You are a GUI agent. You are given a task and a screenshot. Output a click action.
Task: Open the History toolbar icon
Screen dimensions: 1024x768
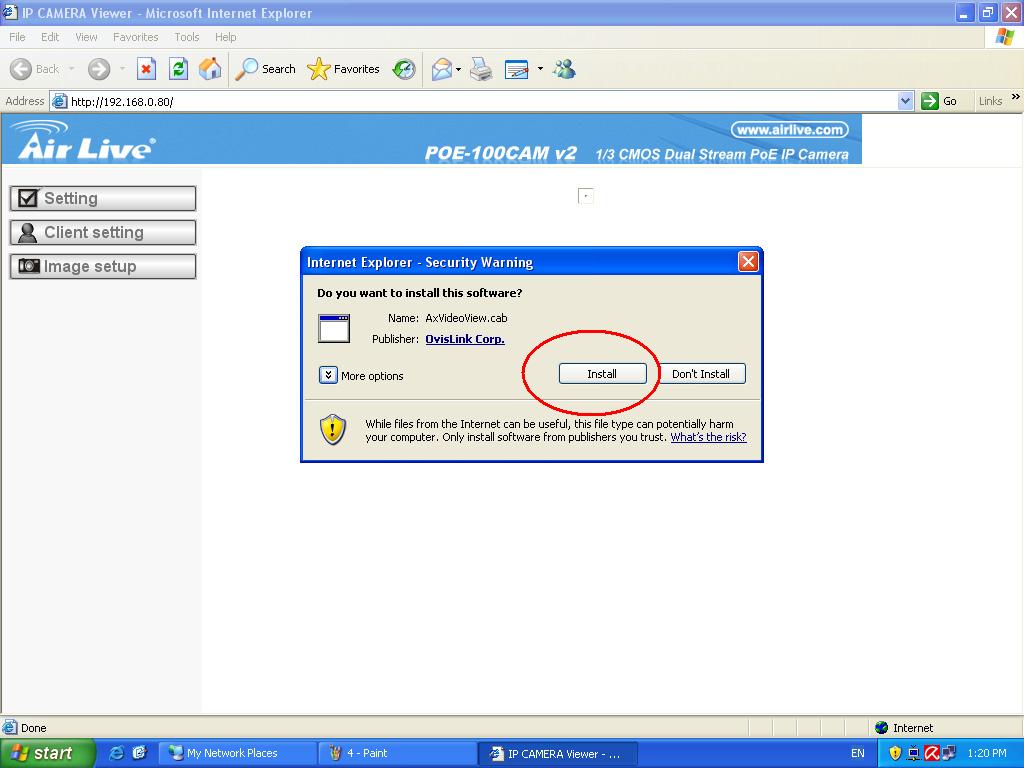[x=404, y=69]
